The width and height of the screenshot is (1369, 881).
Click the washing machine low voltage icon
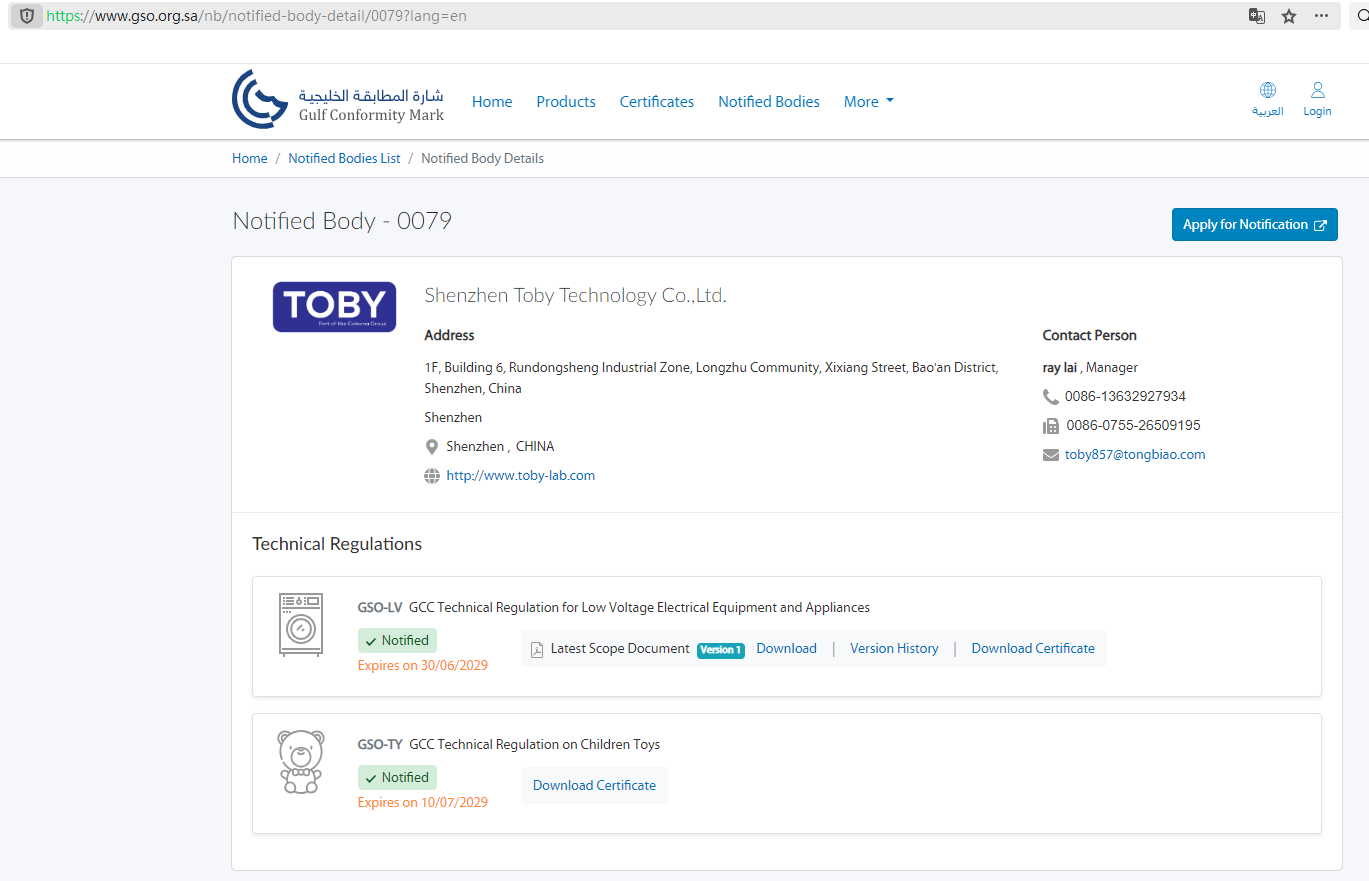(x=301, y=625)
